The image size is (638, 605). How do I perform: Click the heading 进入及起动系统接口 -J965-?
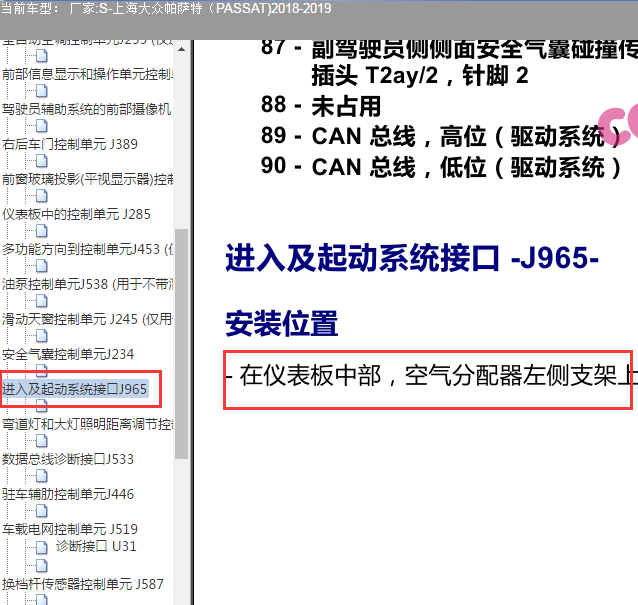(x=412, y=258)
